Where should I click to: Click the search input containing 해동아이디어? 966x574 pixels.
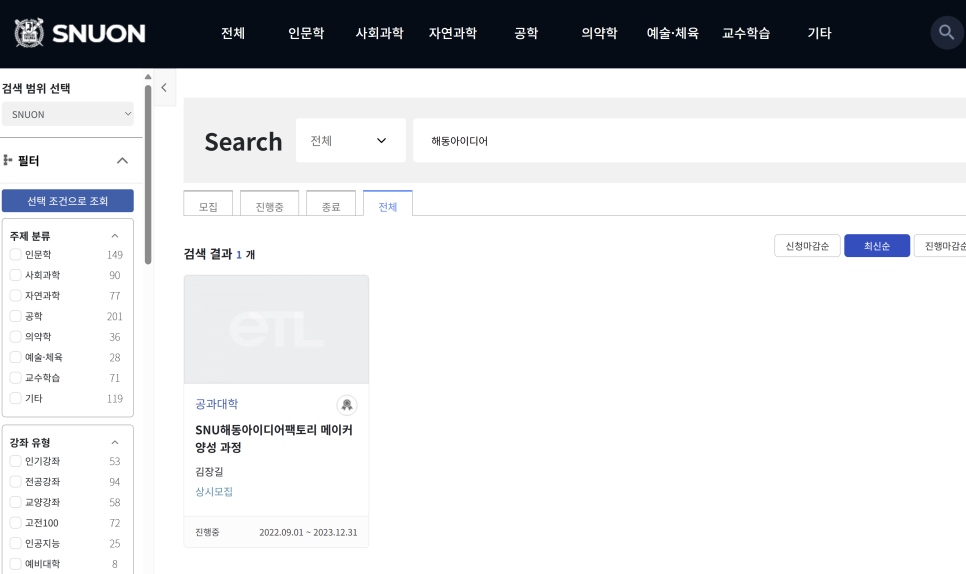point(689,140)
